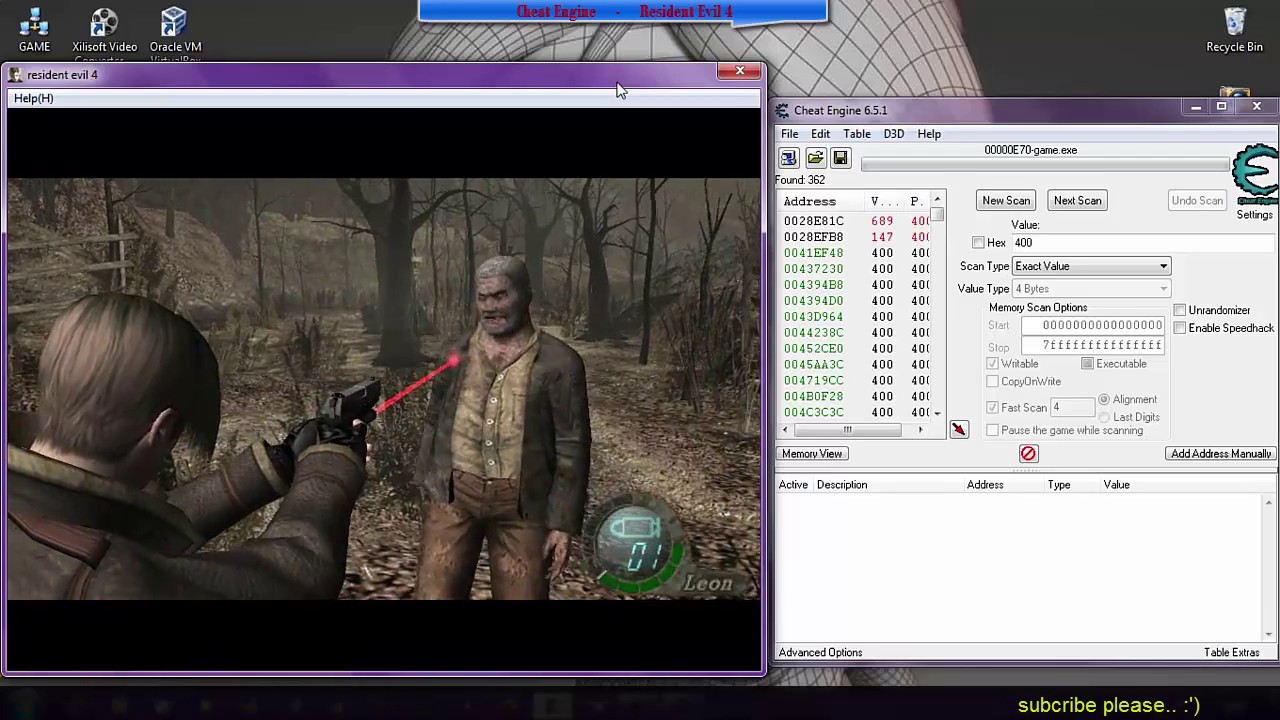
Task: Open the Help menu in Cheat Engine
Action: click(x=929, y=134)
